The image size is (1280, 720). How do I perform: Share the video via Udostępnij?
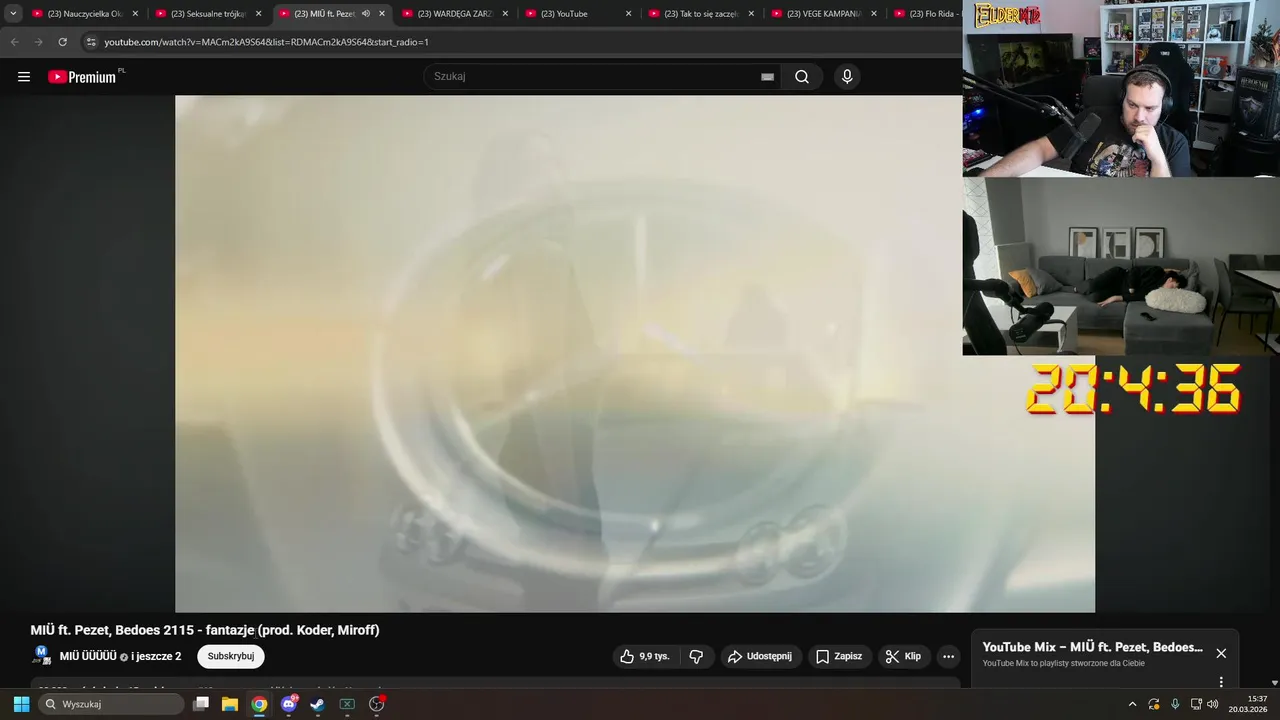(x=760, y=656)
